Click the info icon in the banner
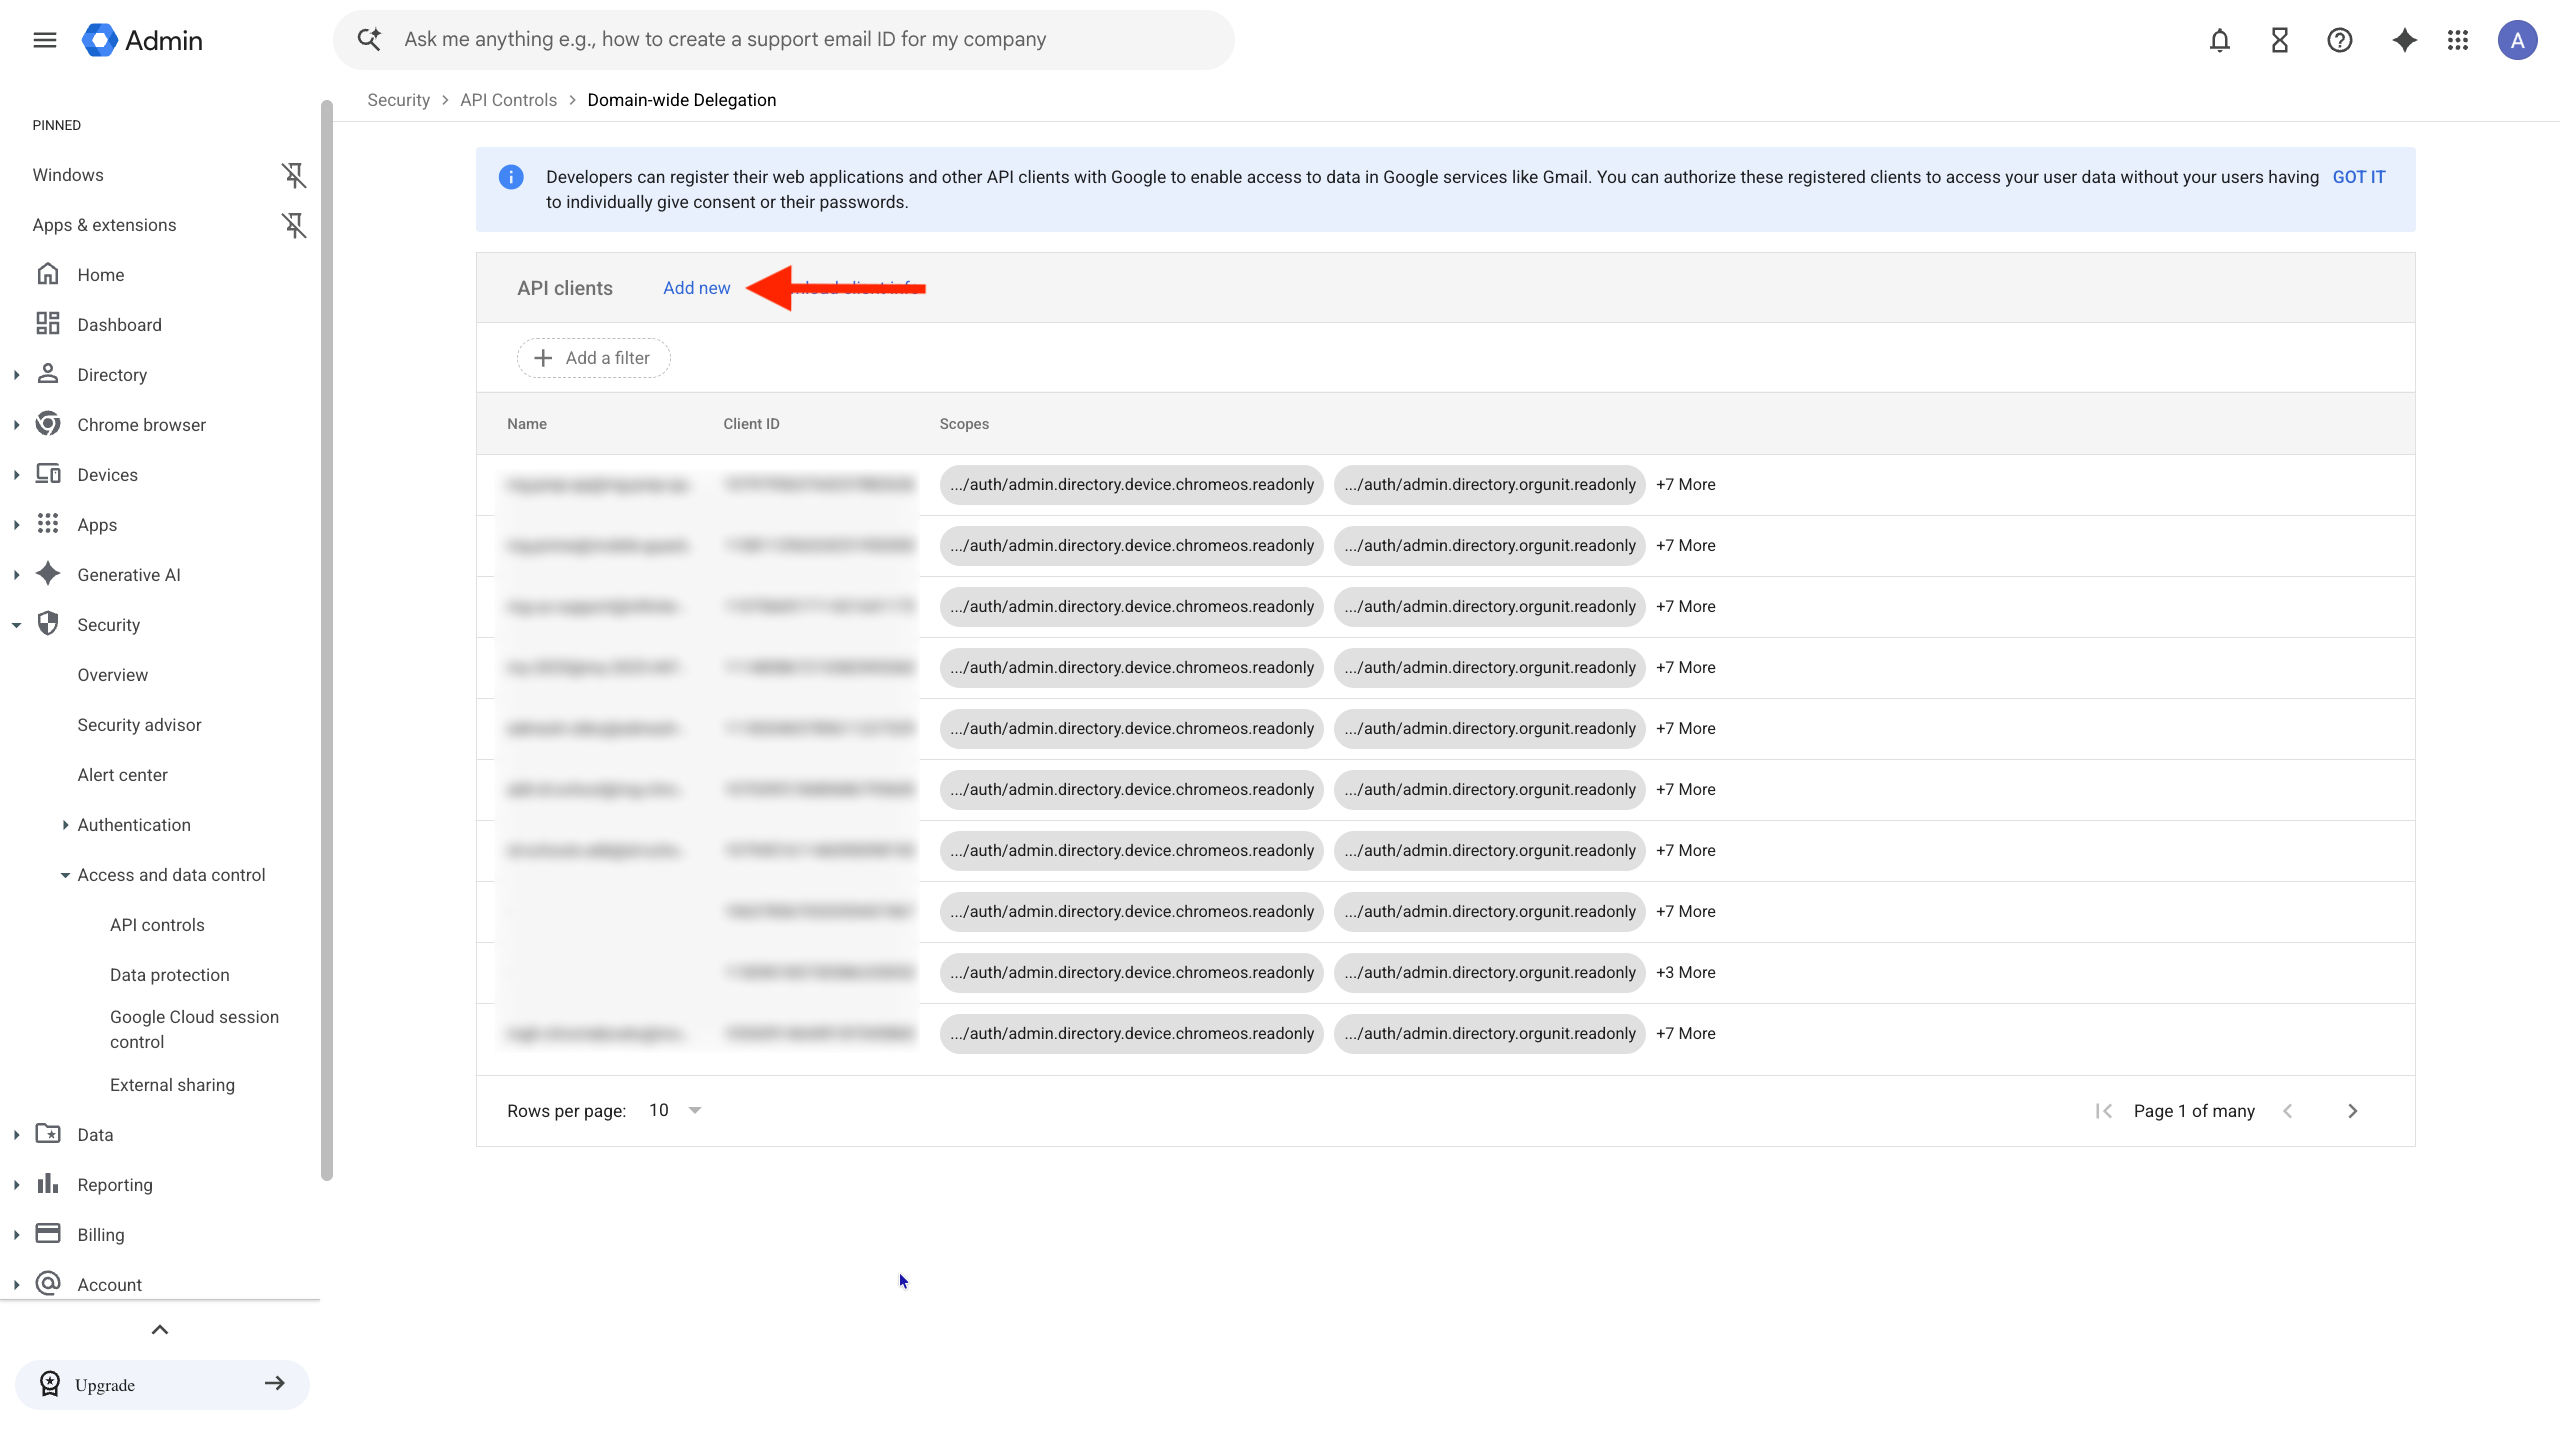This screenshot has height=1440, width=2560. (x=511, y=177)
